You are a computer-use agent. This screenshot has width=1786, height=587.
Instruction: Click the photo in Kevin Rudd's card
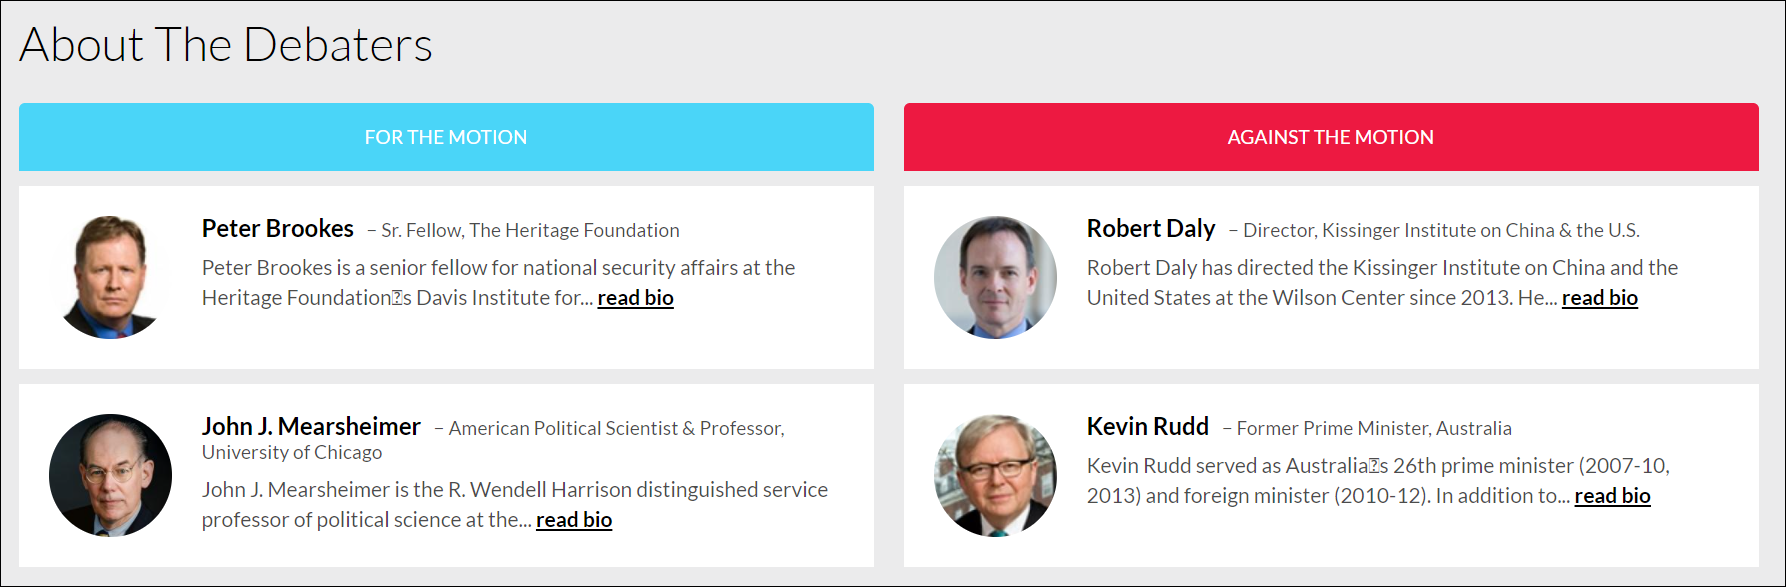[995, 475]
